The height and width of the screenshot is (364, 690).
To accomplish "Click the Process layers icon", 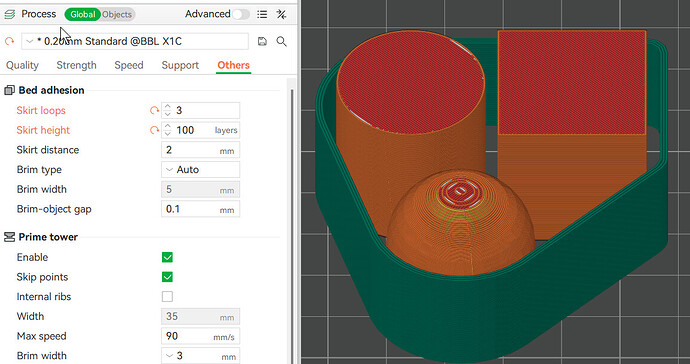I will coord(9,14).
